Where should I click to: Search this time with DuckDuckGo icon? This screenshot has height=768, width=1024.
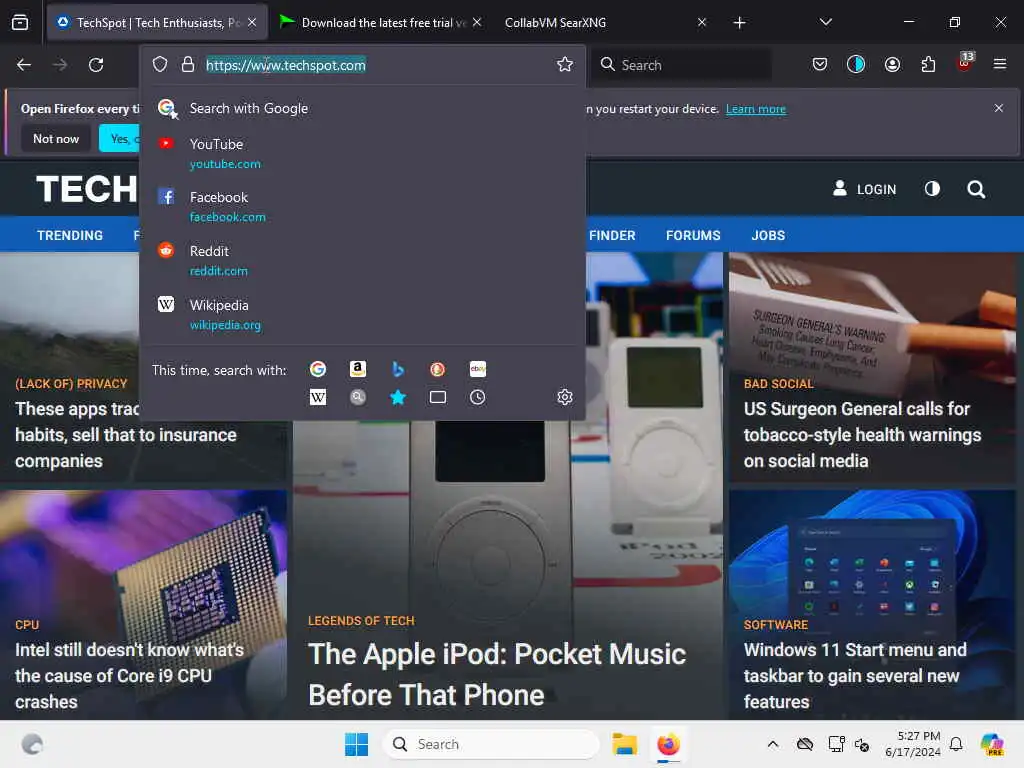tap(438, 370)
